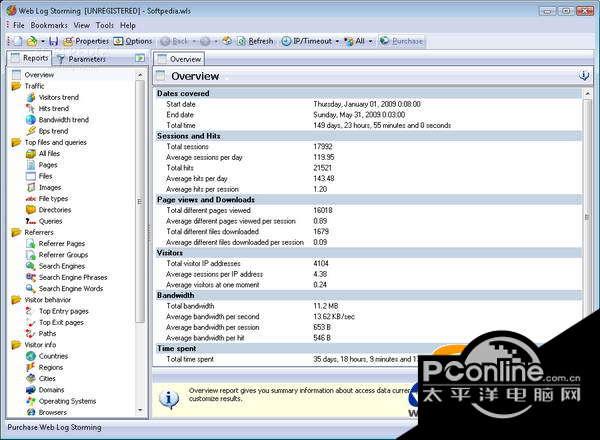Image resolution: width=600 pixels, height=440 pixels.
Task: Open the Top Entry pages report
Action: tap(64, 311)
